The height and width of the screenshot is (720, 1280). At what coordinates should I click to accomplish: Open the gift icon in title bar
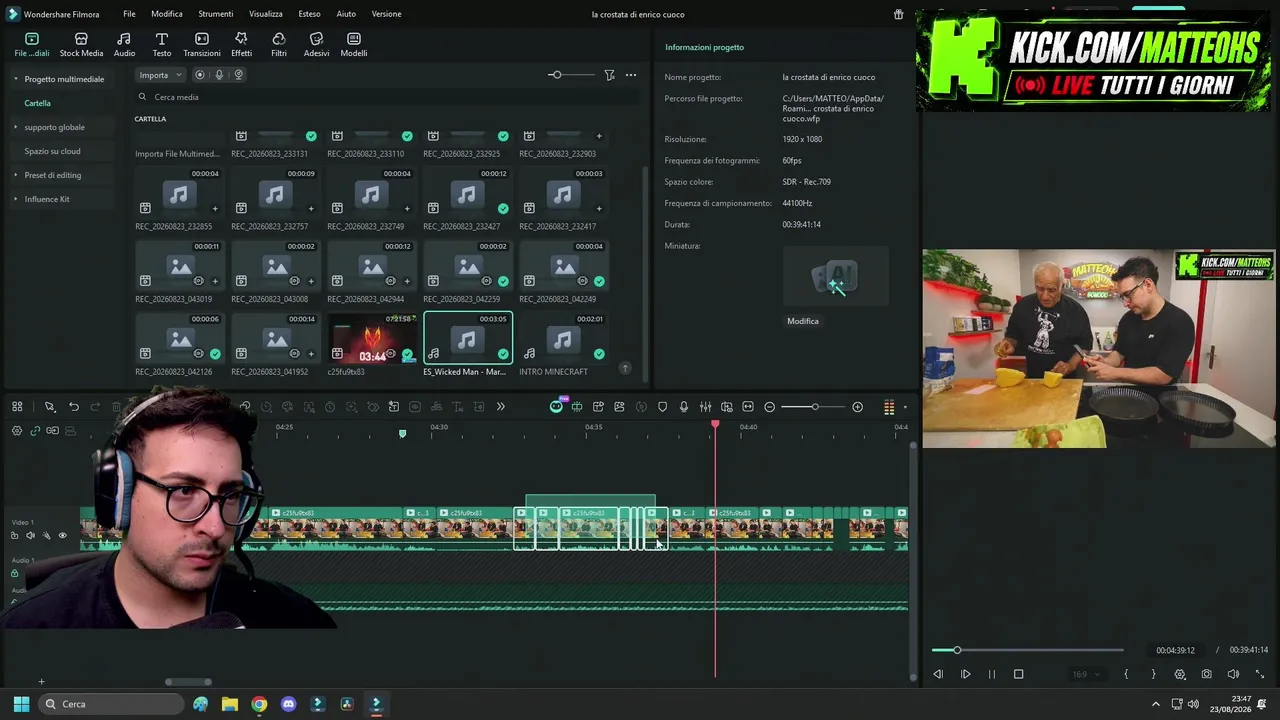pos(898,14)
